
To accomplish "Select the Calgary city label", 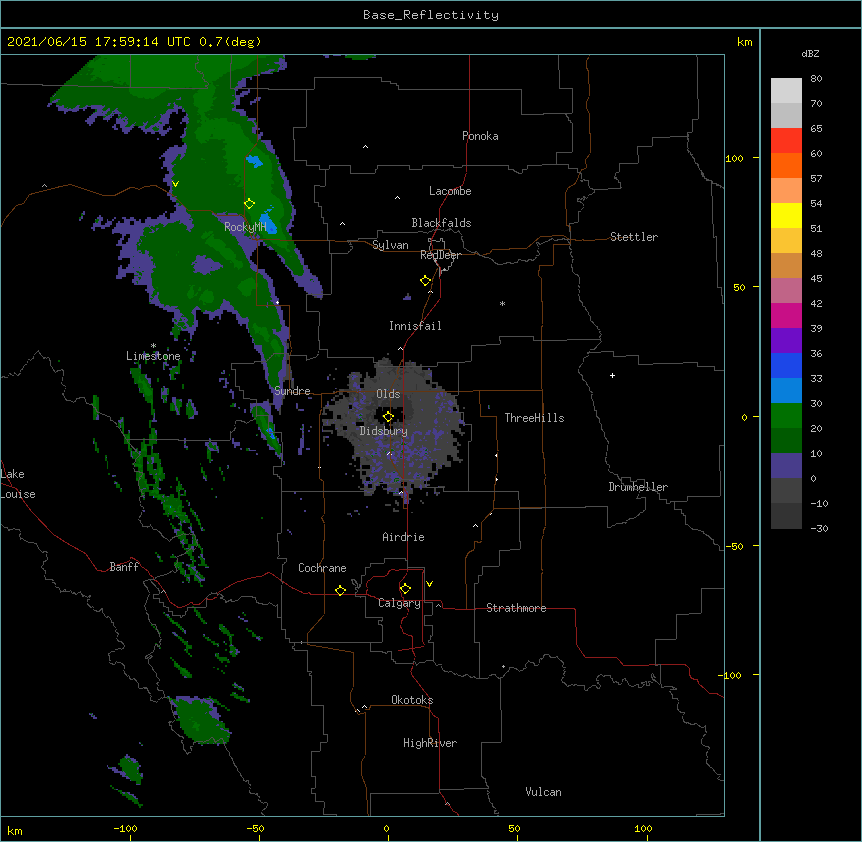I will pyautogui.click(x=399, y=603).
